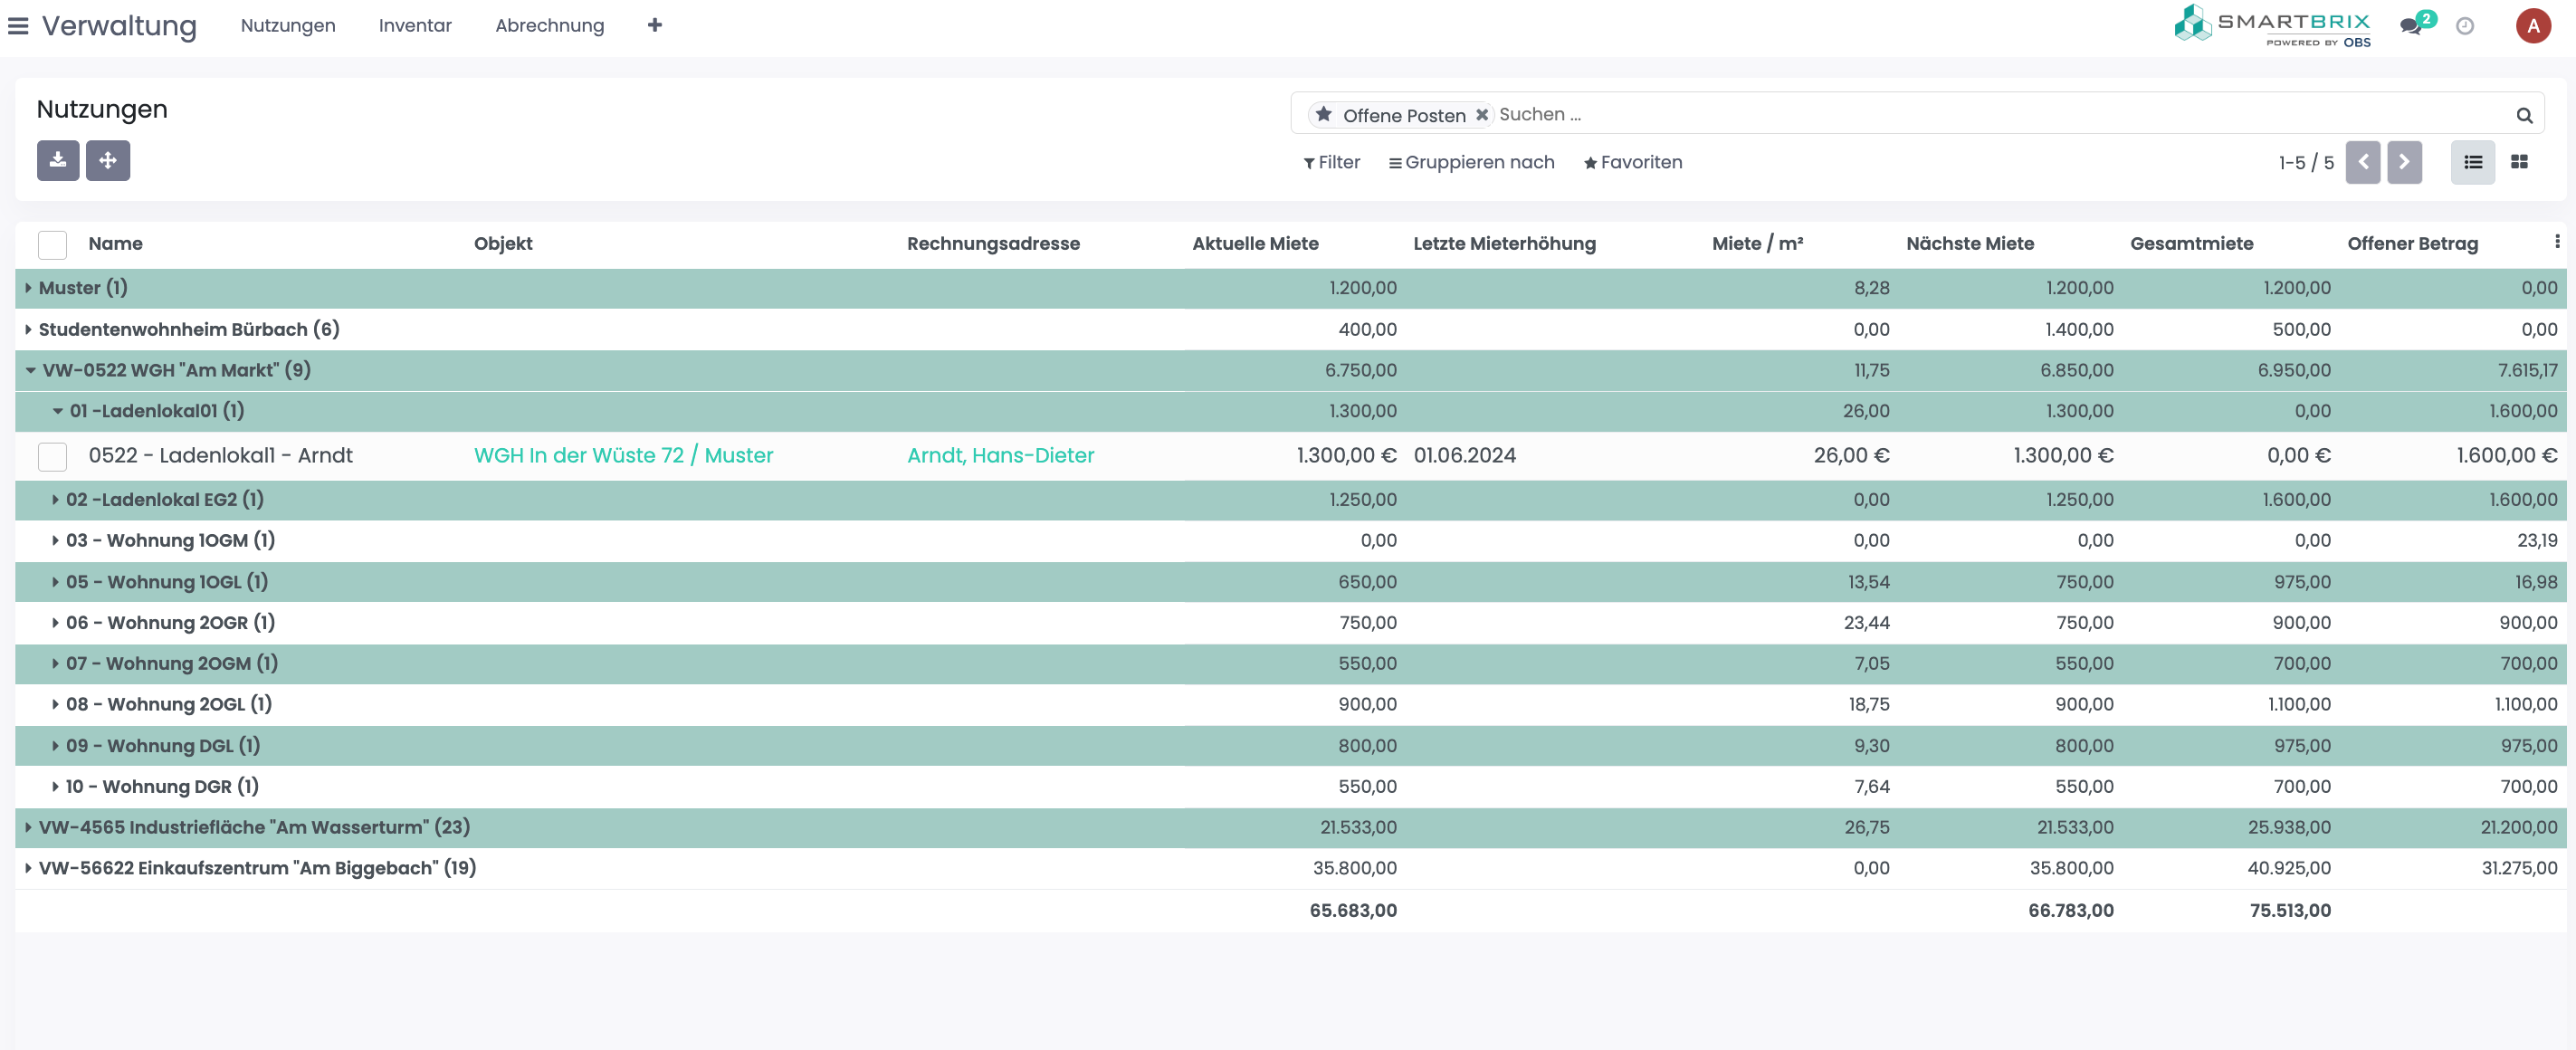
Task: Toggle the select-all header checkbox
Action: click(x=52, y=244)
